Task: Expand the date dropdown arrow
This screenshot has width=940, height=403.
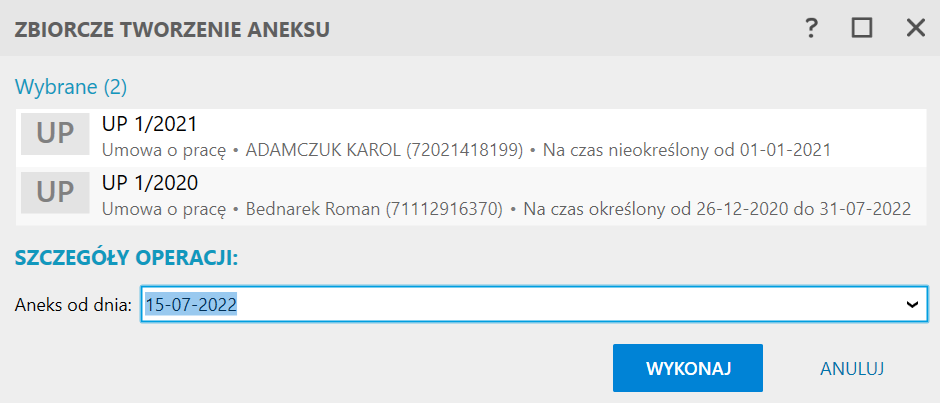Action: point(911,305)
